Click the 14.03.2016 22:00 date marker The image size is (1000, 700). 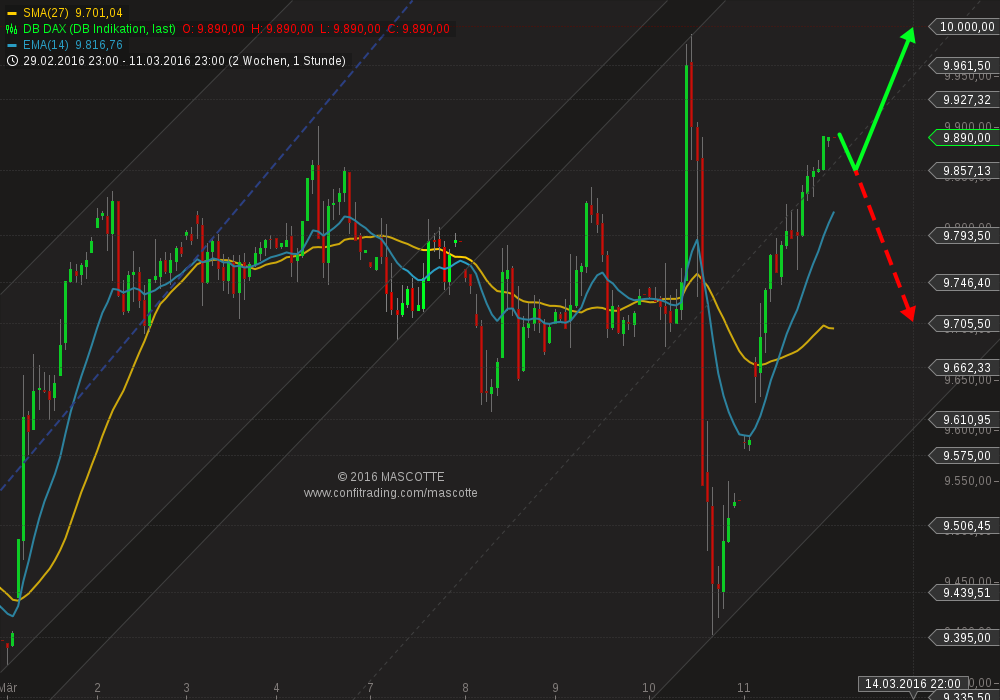pyautogui.click(x=913, y=683)
